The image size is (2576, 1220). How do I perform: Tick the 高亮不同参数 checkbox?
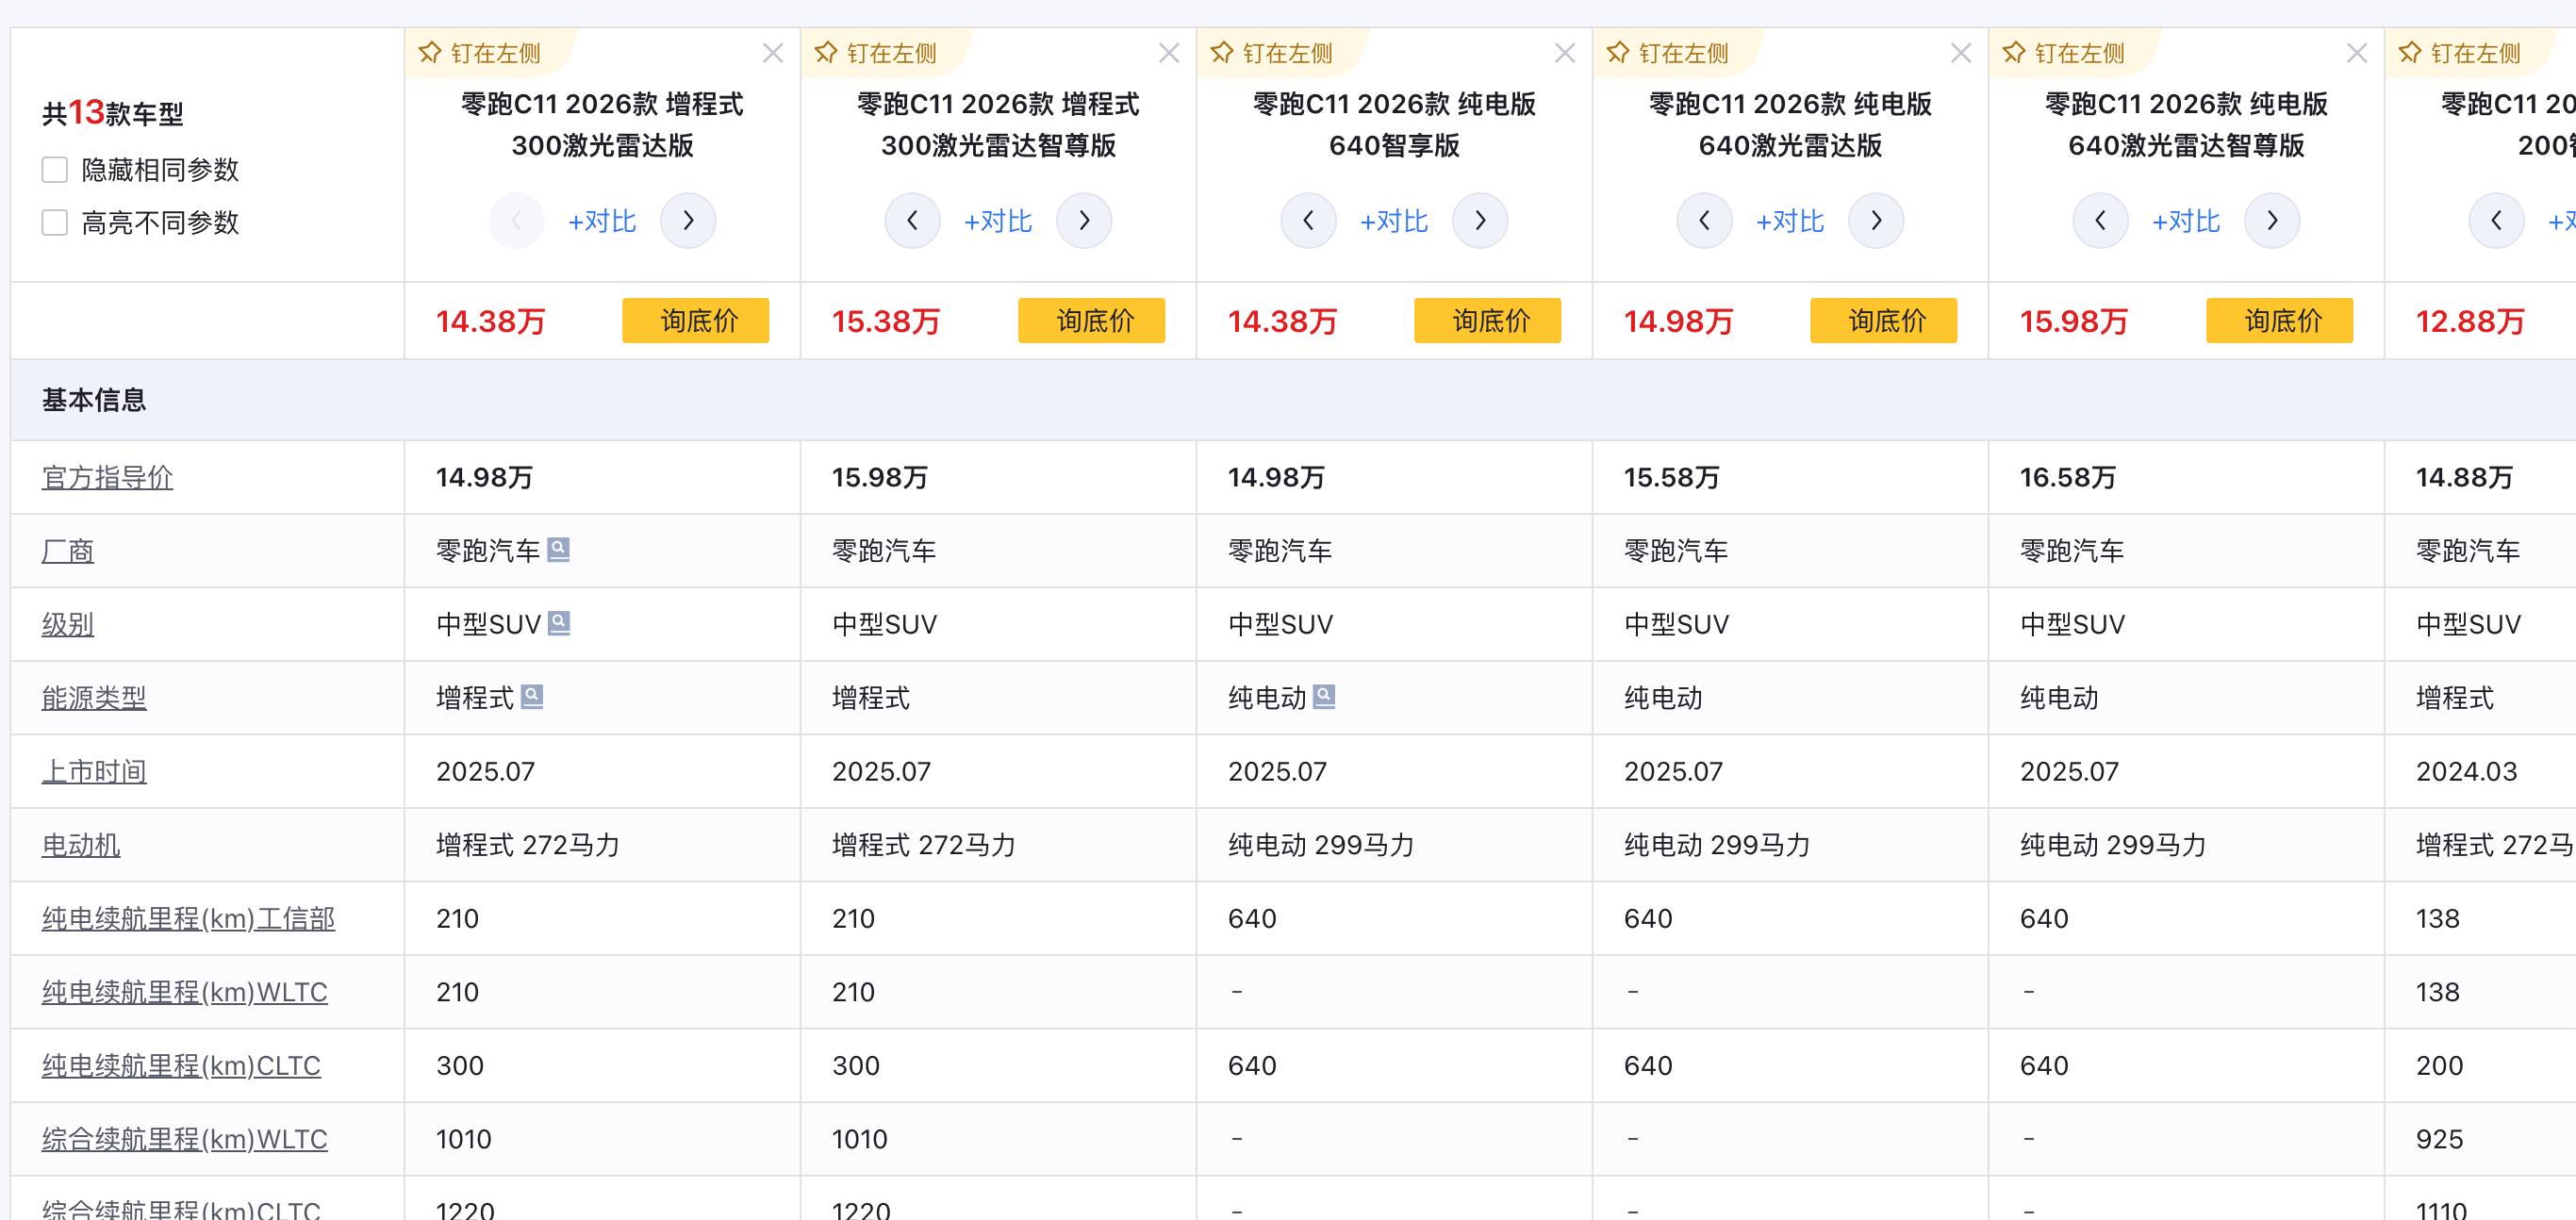coord(55,222)
